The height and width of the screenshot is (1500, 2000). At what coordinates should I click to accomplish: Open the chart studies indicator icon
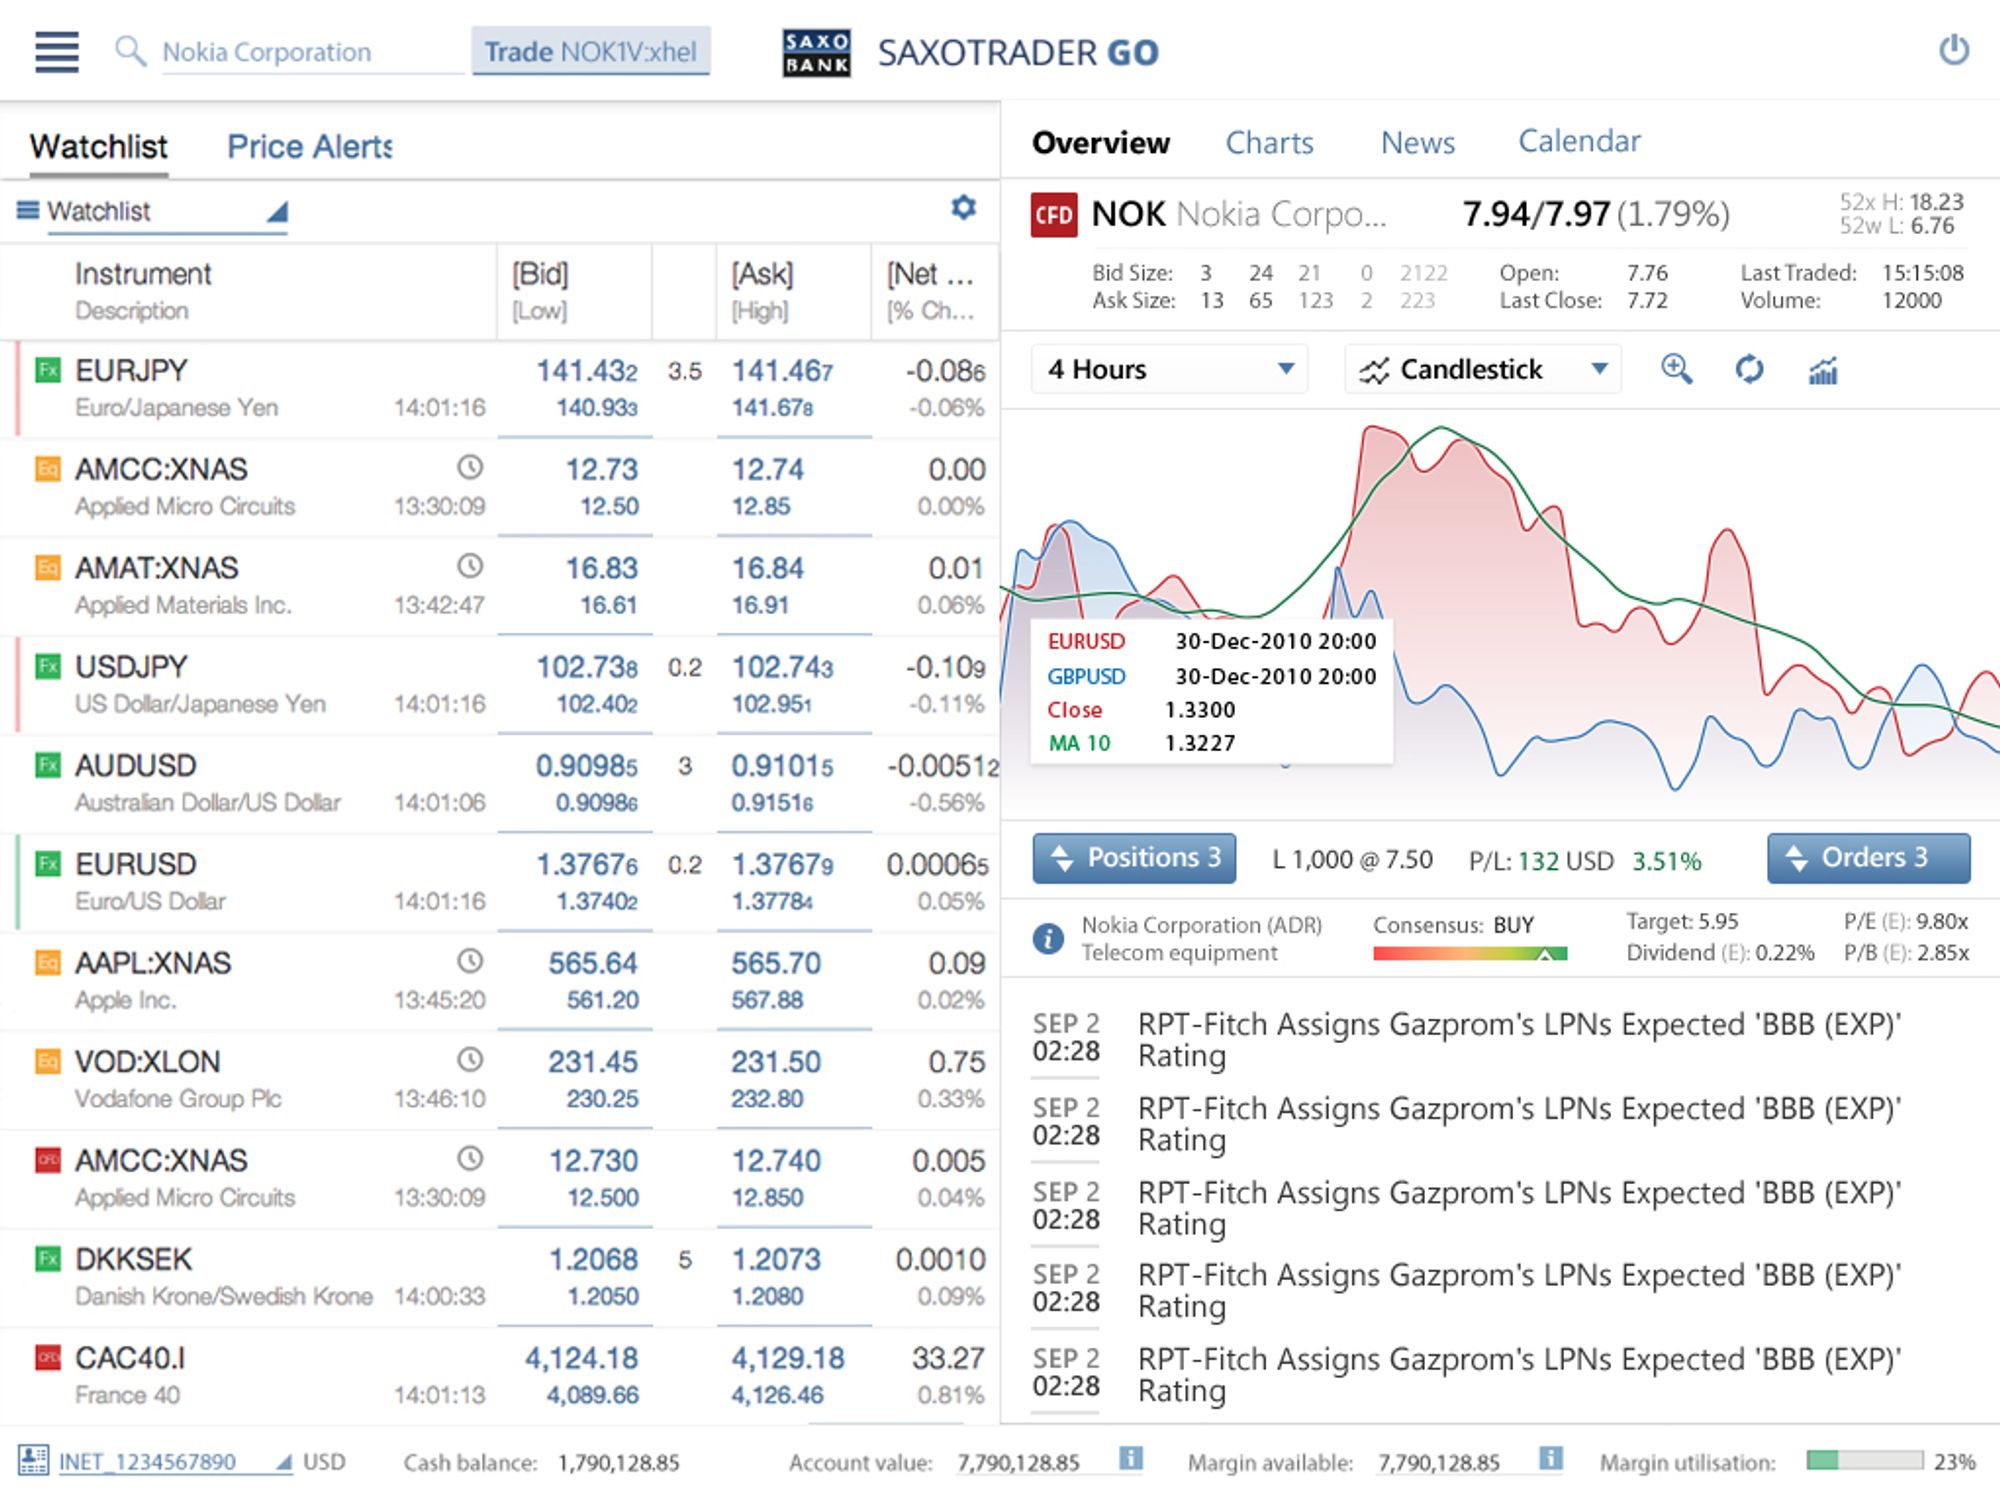point(1823,370)
